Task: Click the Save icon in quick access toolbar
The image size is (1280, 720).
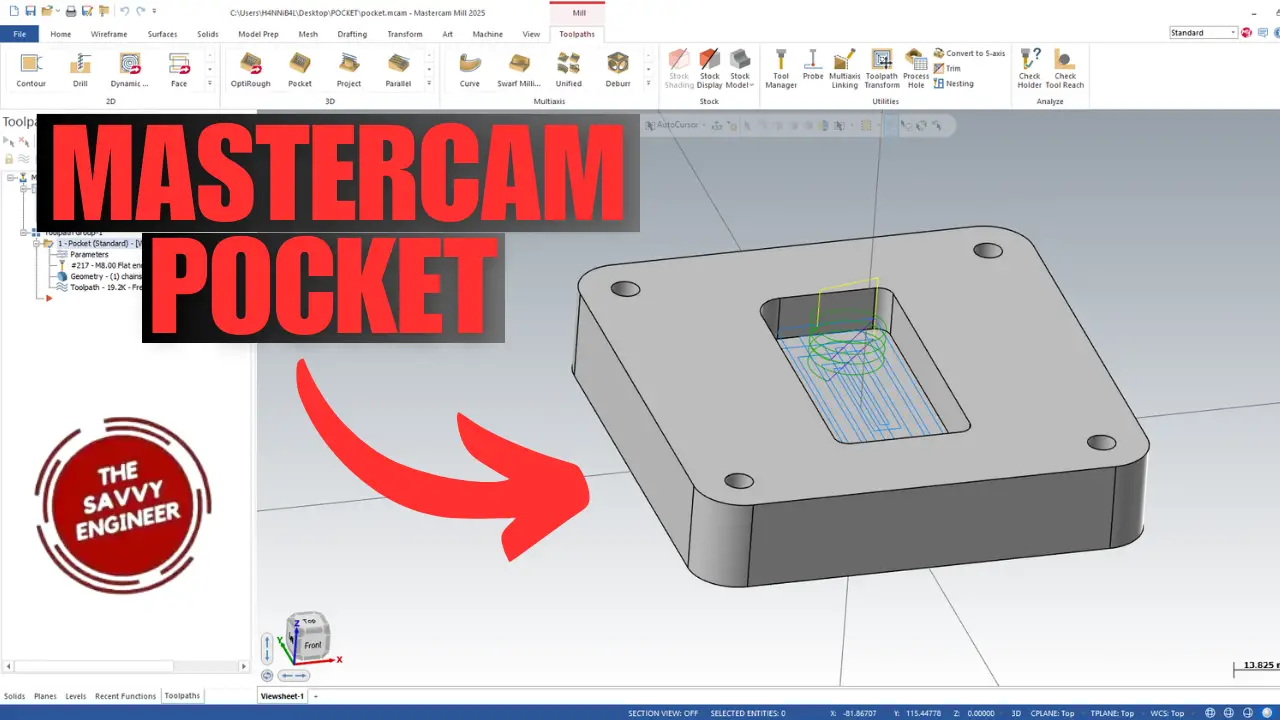Action: (x=30, y=11)
